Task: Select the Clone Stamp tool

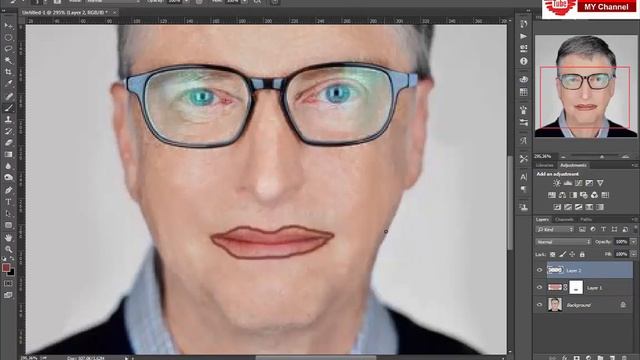Action: pyautogui.click(x=8, y=120)
